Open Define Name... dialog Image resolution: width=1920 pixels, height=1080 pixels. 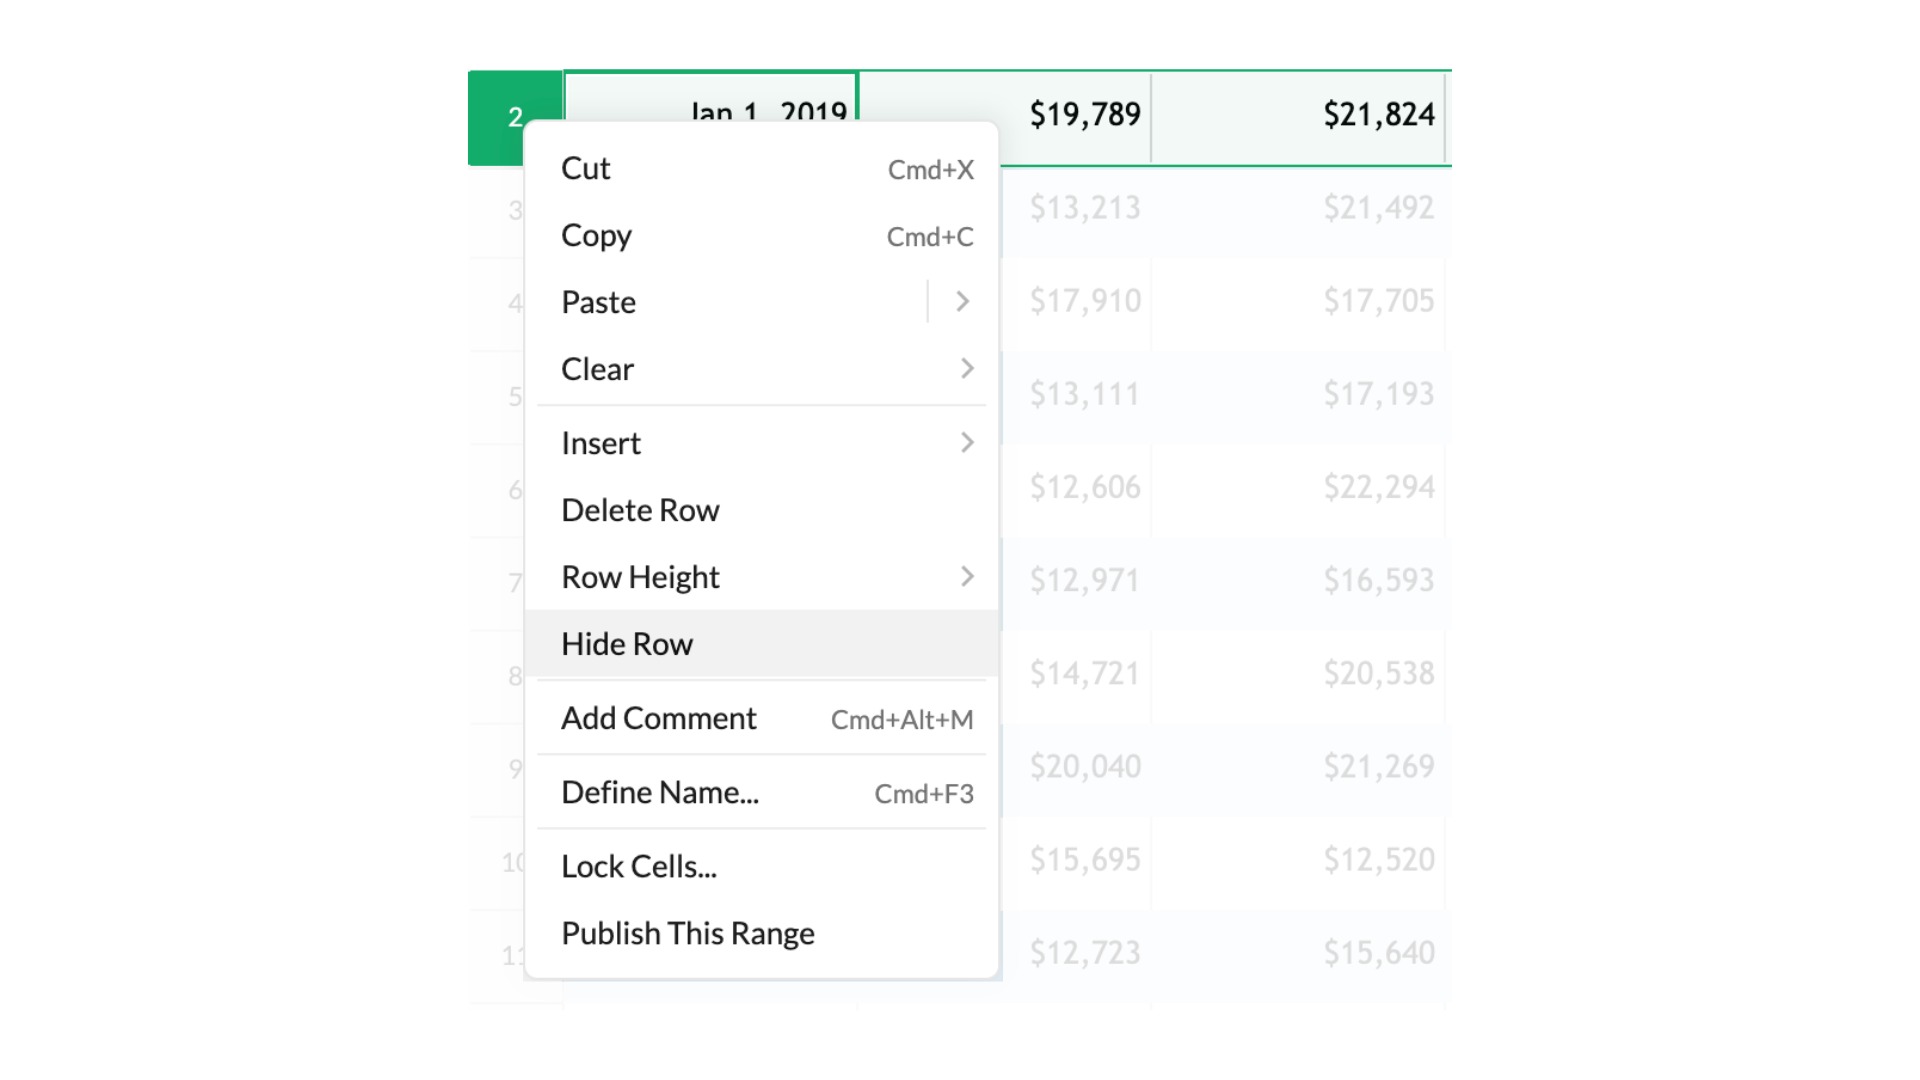(660, 792)
